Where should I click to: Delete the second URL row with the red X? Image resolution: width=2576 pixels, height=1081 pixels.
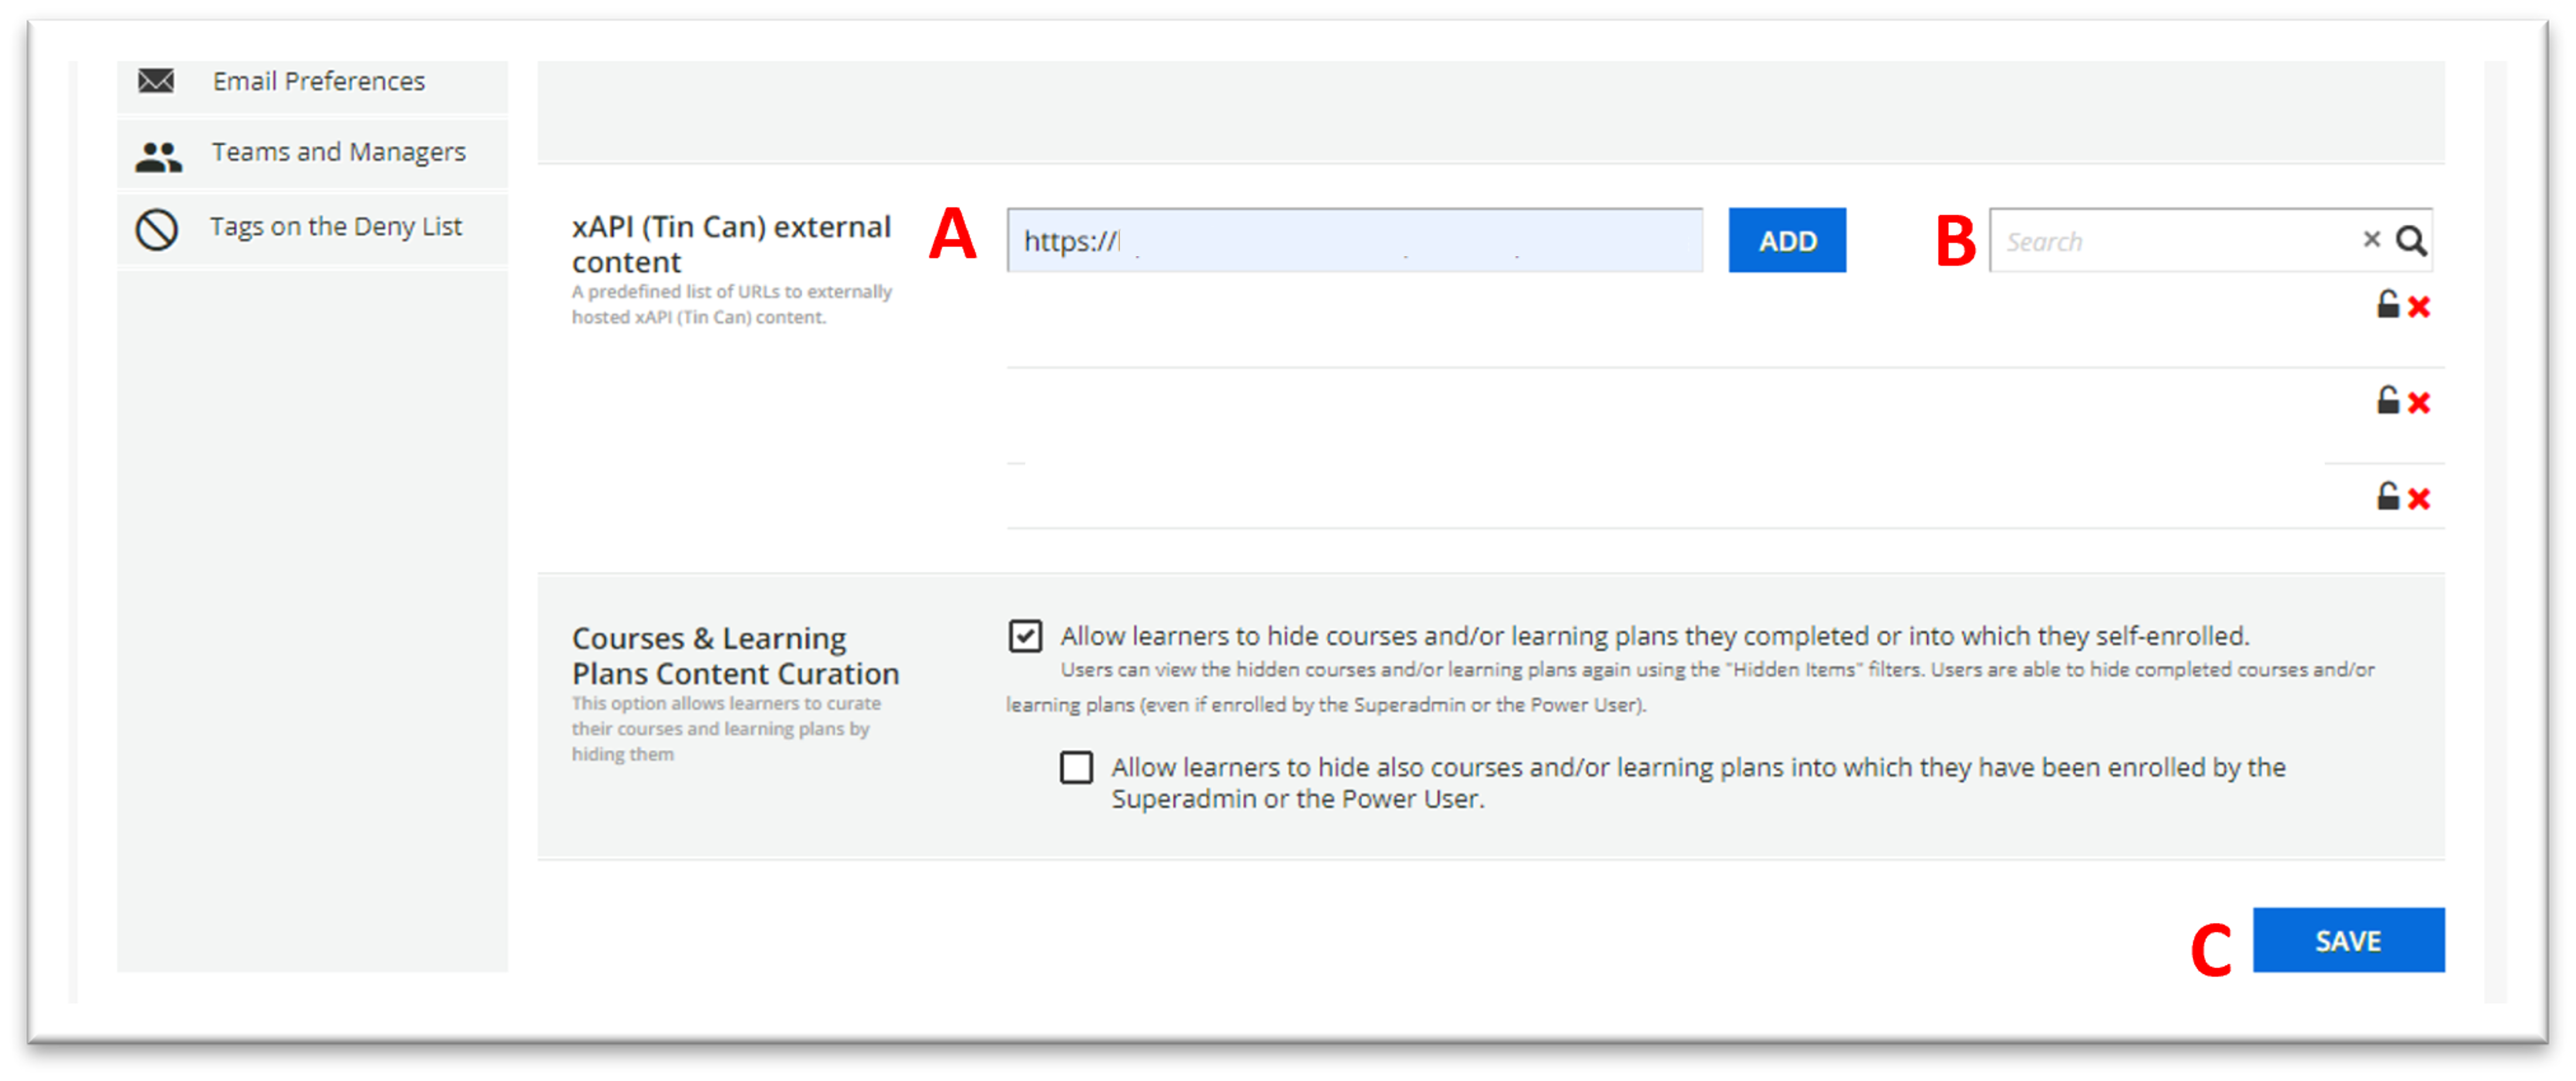point(2419,403)
